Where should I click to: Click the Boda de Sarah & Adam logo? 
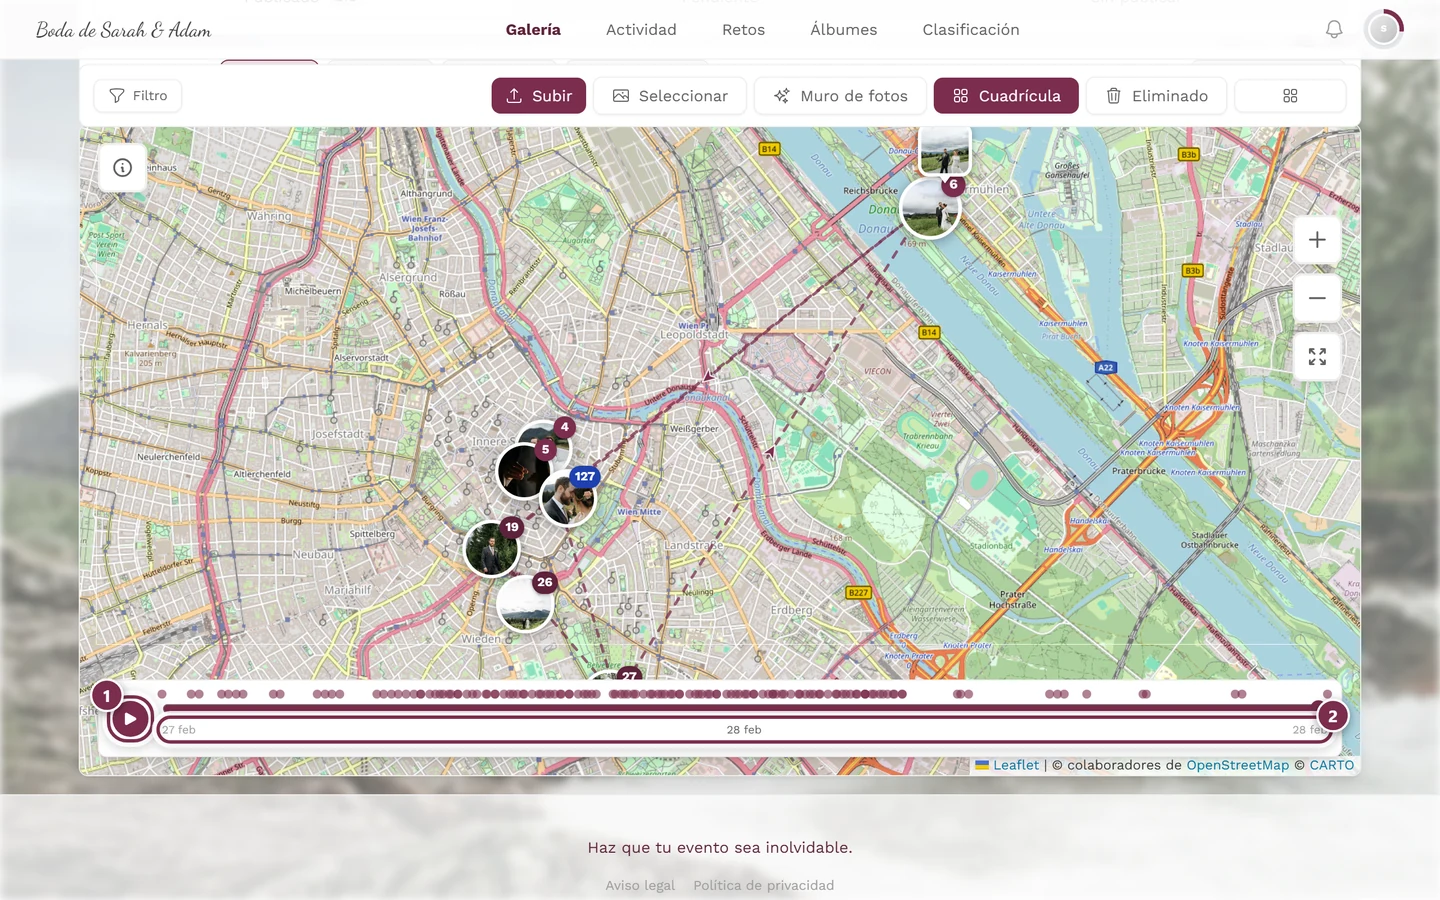pyautogui.click(x=124, y=30)
